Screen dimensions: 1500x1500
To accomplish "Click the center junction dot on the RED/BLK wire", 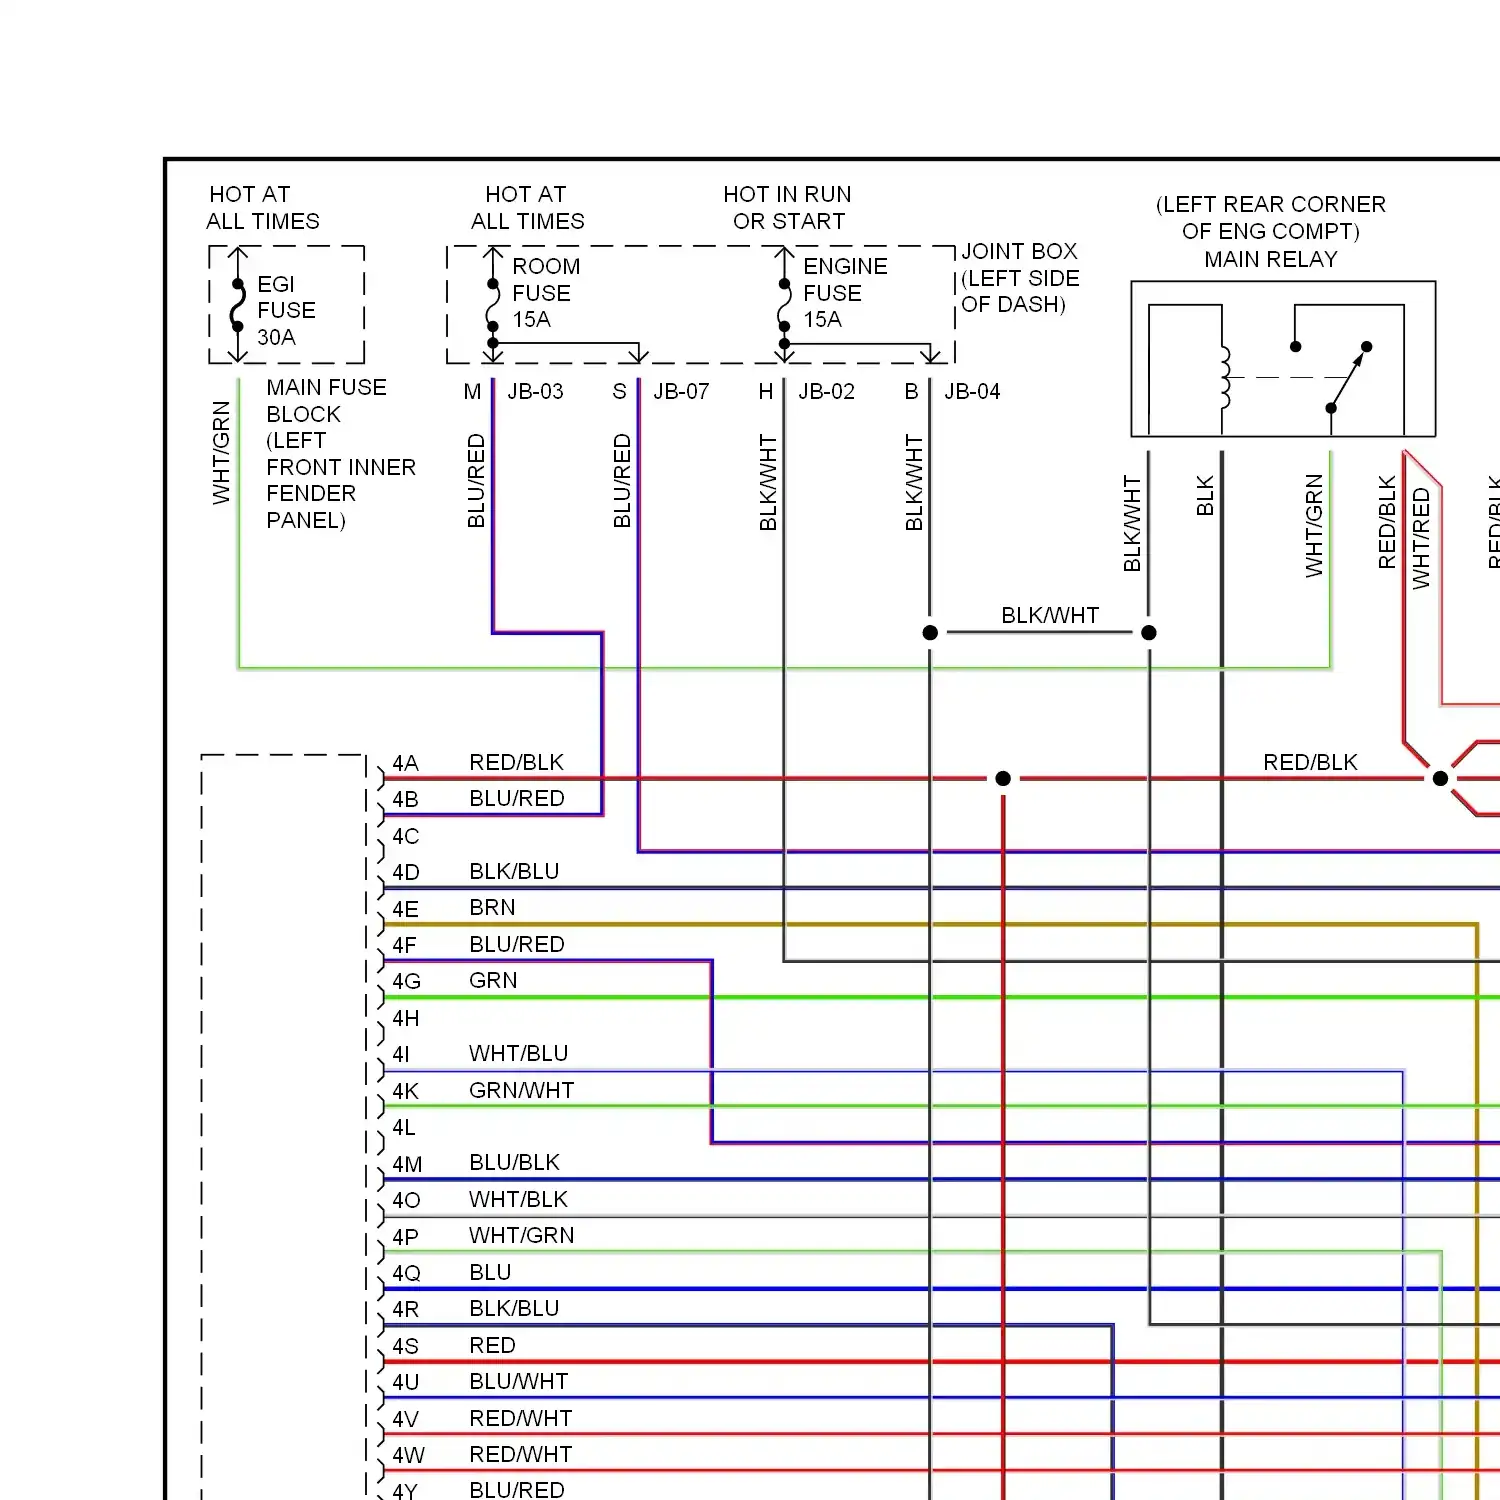I will pos(1003,779).
